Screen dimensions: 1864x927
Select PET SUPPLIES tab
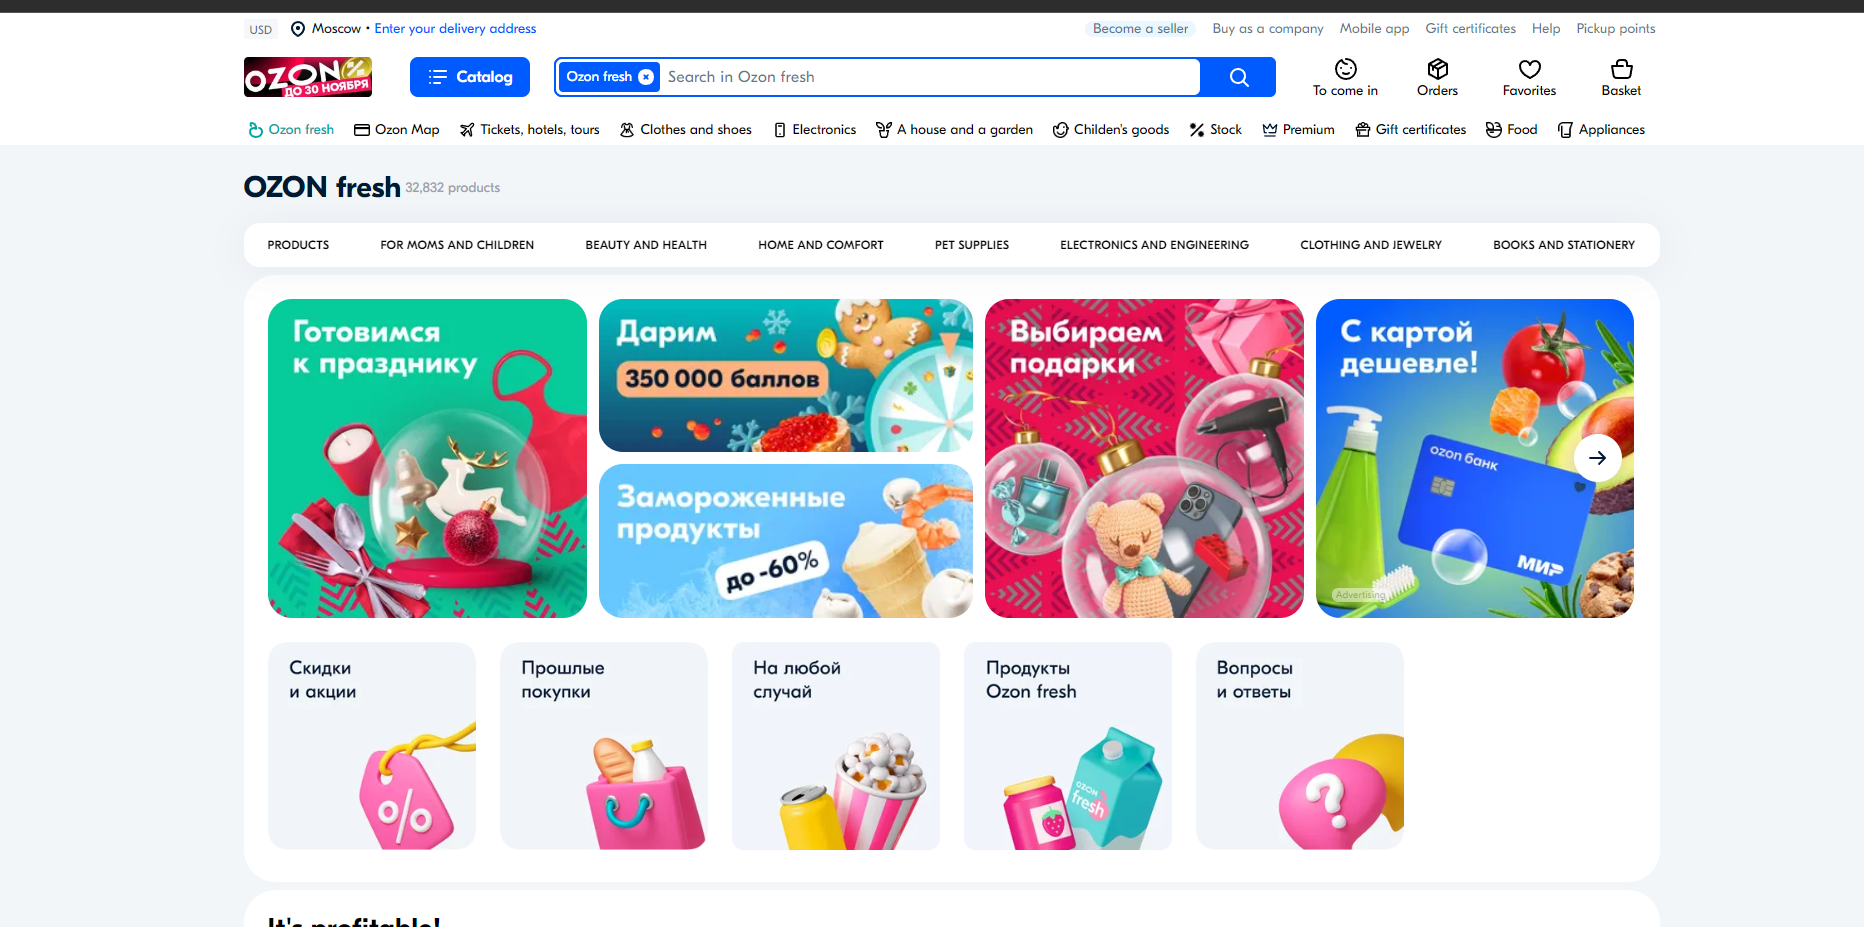point(972,245)
